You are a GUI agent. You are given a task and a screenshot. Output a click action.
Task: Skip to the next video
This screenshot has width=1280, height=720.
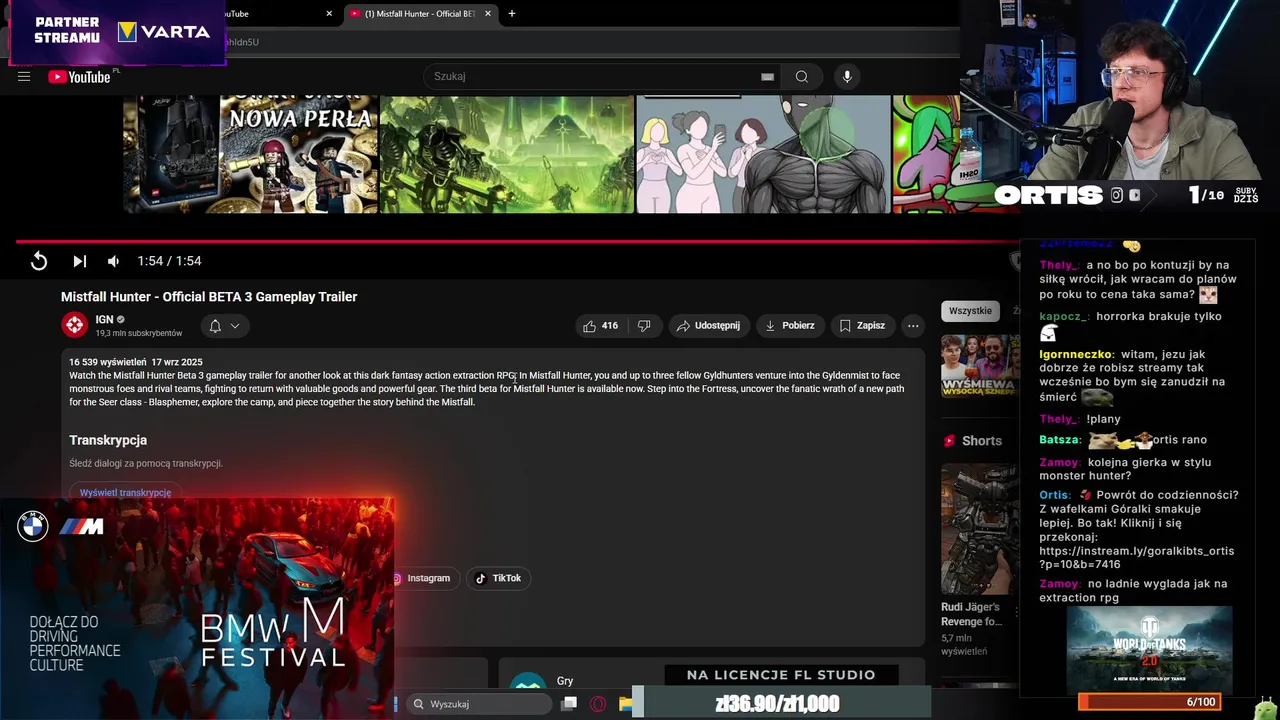point(79,261)
